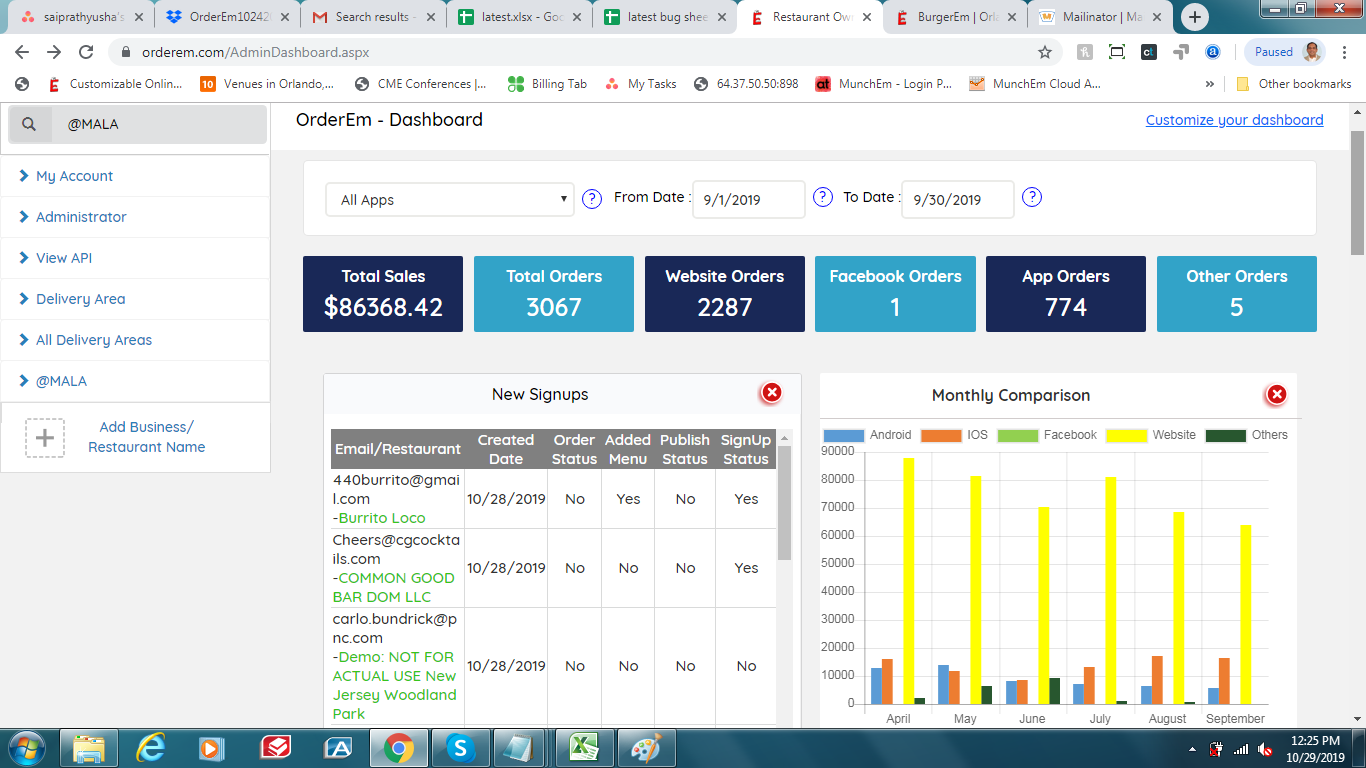Bookmark this page with the star icon
1366x768 pixels.
(1045, 52)
